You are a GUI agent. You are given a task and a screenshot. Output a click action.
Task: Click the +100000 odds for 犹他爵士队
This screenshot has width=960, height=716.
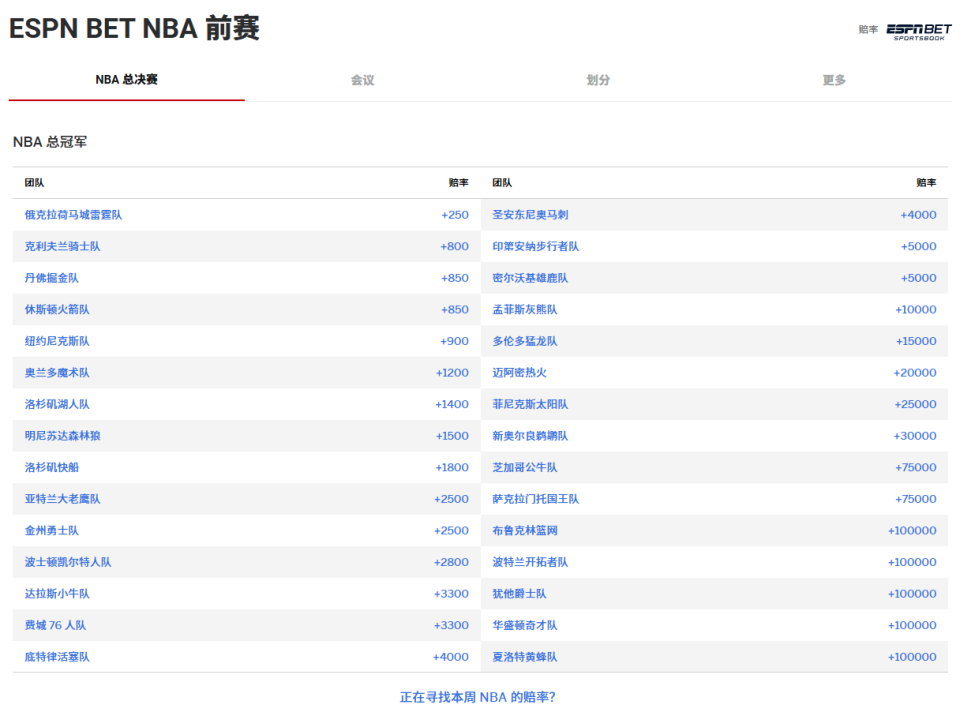[x=912, y=594]
